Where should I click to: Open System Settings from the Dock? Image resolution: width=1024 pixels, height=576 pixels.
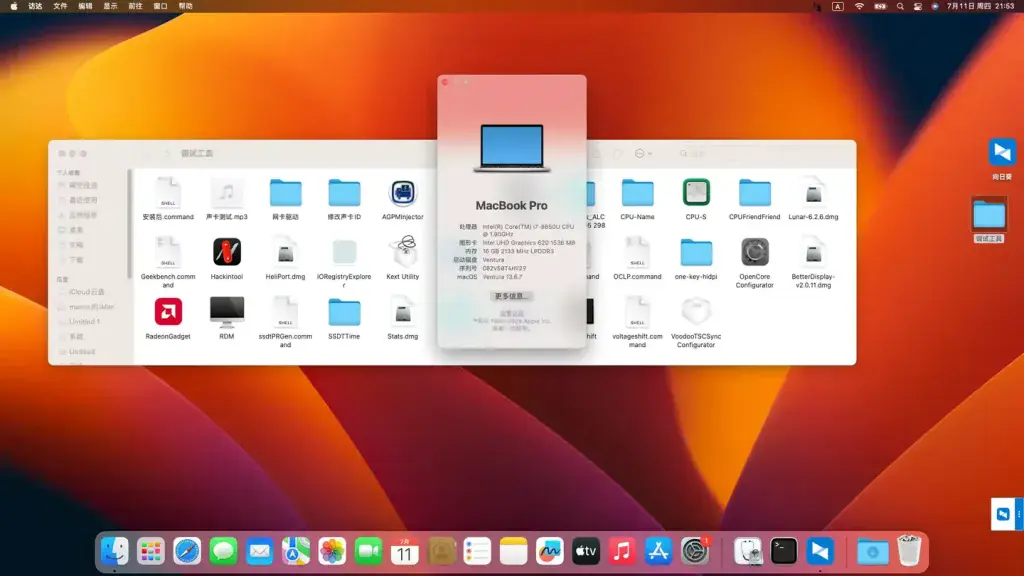pos(694,551)
